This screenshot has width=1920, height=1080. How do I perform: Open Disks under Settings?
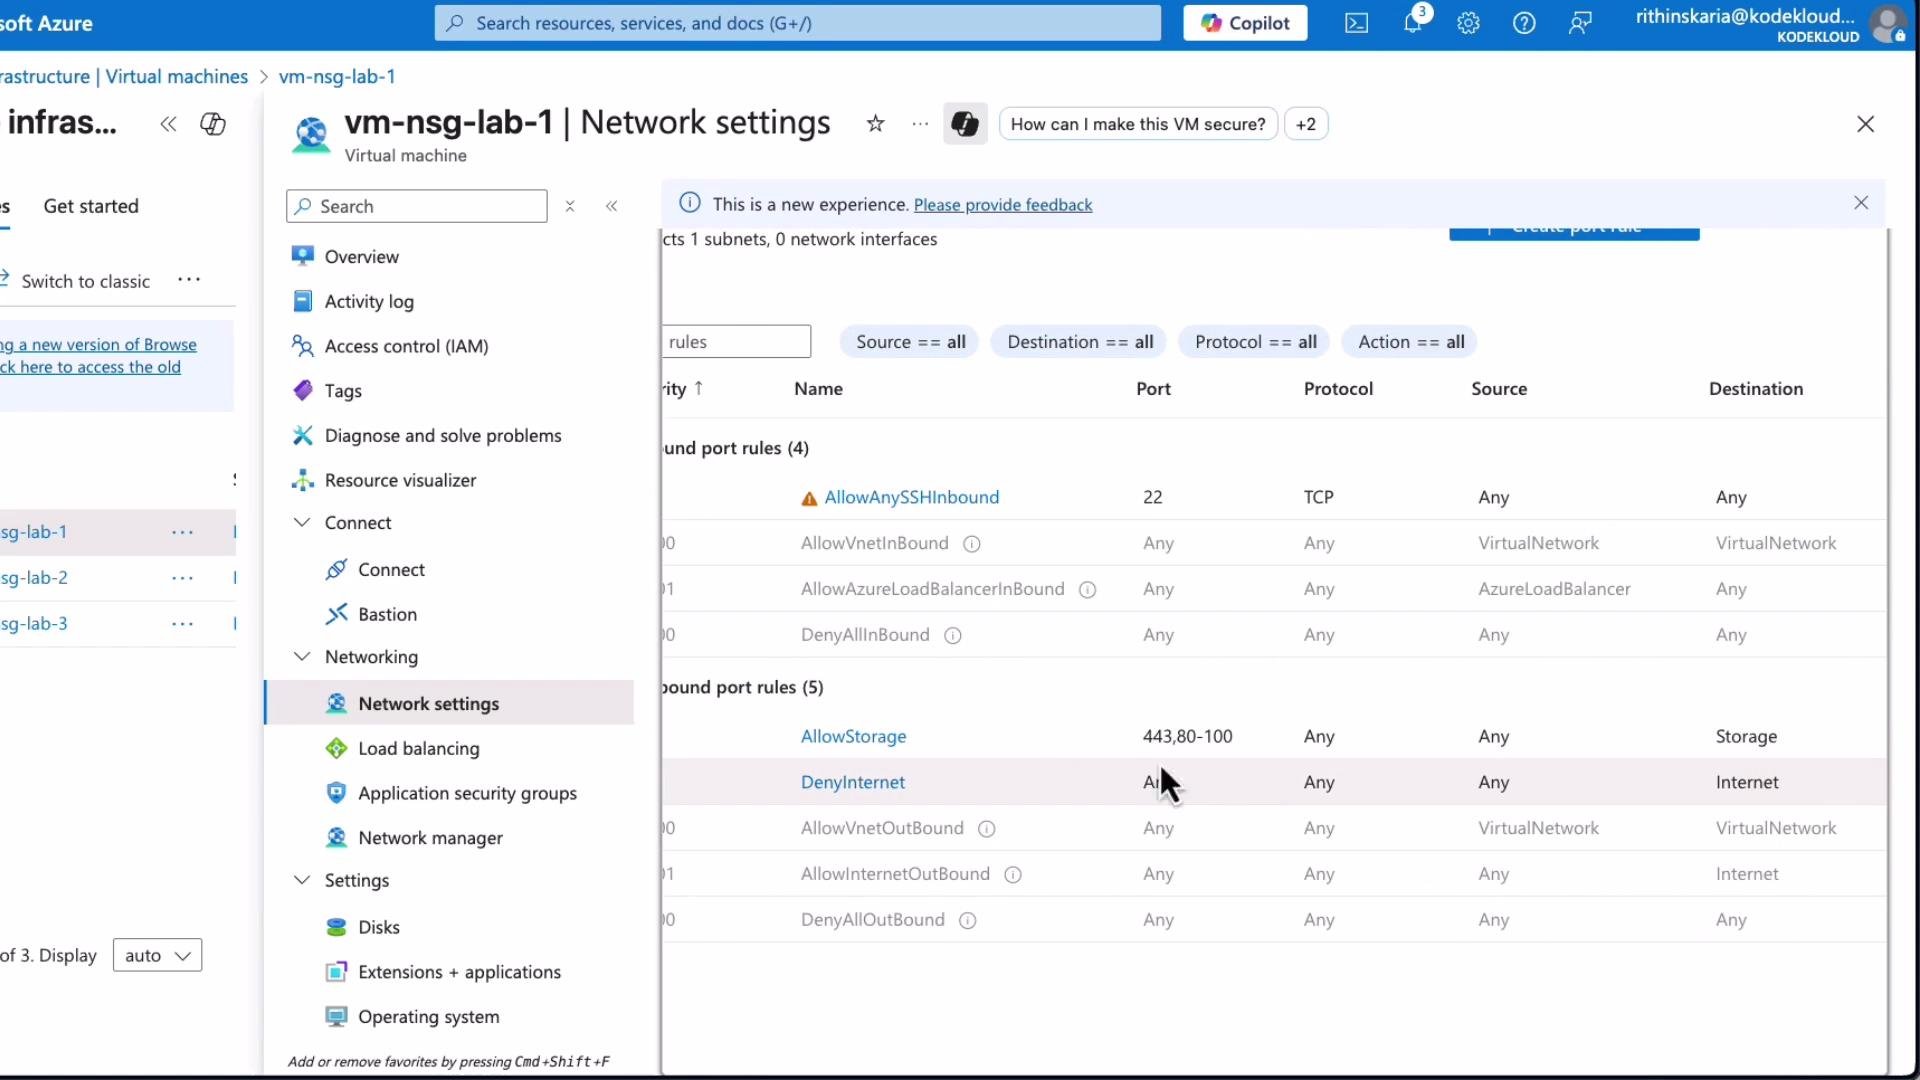coord(378,928)
